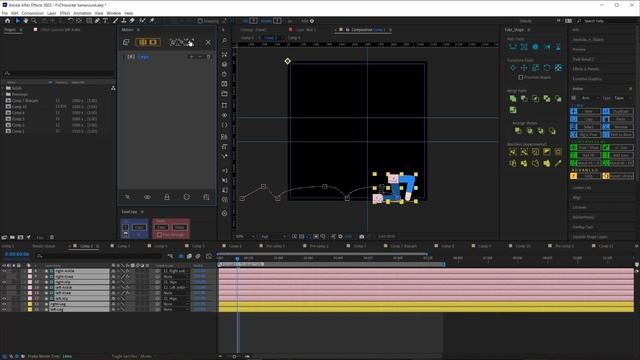The width and height of the screenshot is (640, 360).
Task: Toggle visibility of the left Ankle layer
Action: 4,287
